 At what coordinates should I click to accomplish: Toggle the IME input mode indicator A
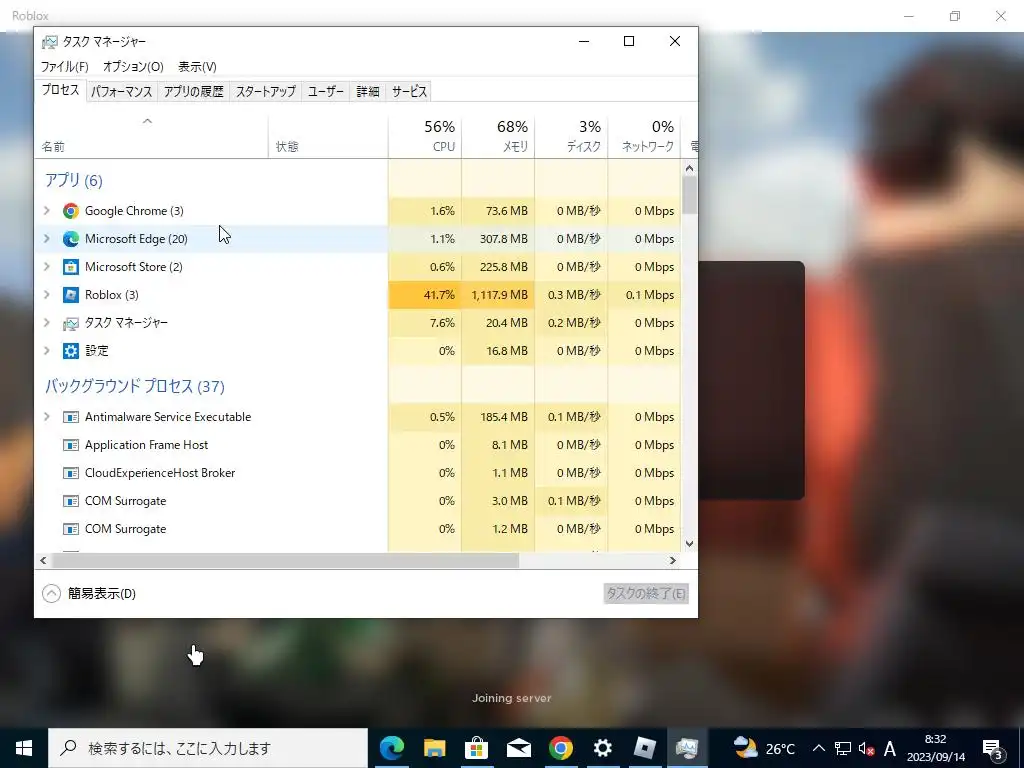pos(889,748)
